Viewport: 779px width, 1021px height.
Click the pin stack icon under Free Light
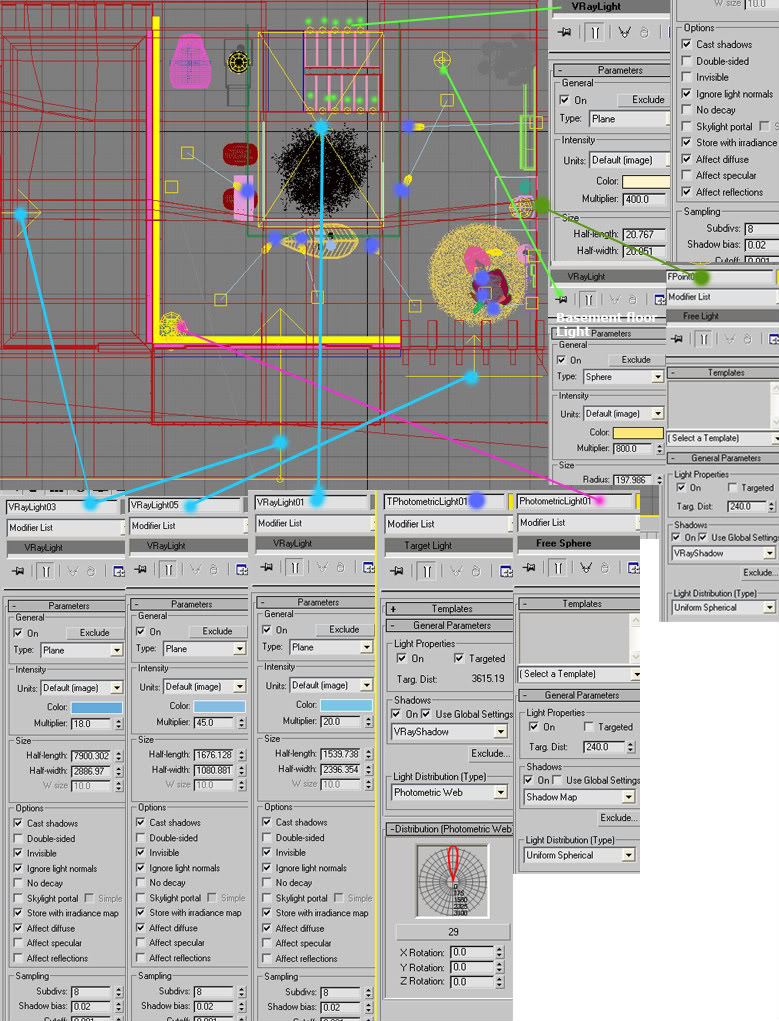[x=677, y=339]
